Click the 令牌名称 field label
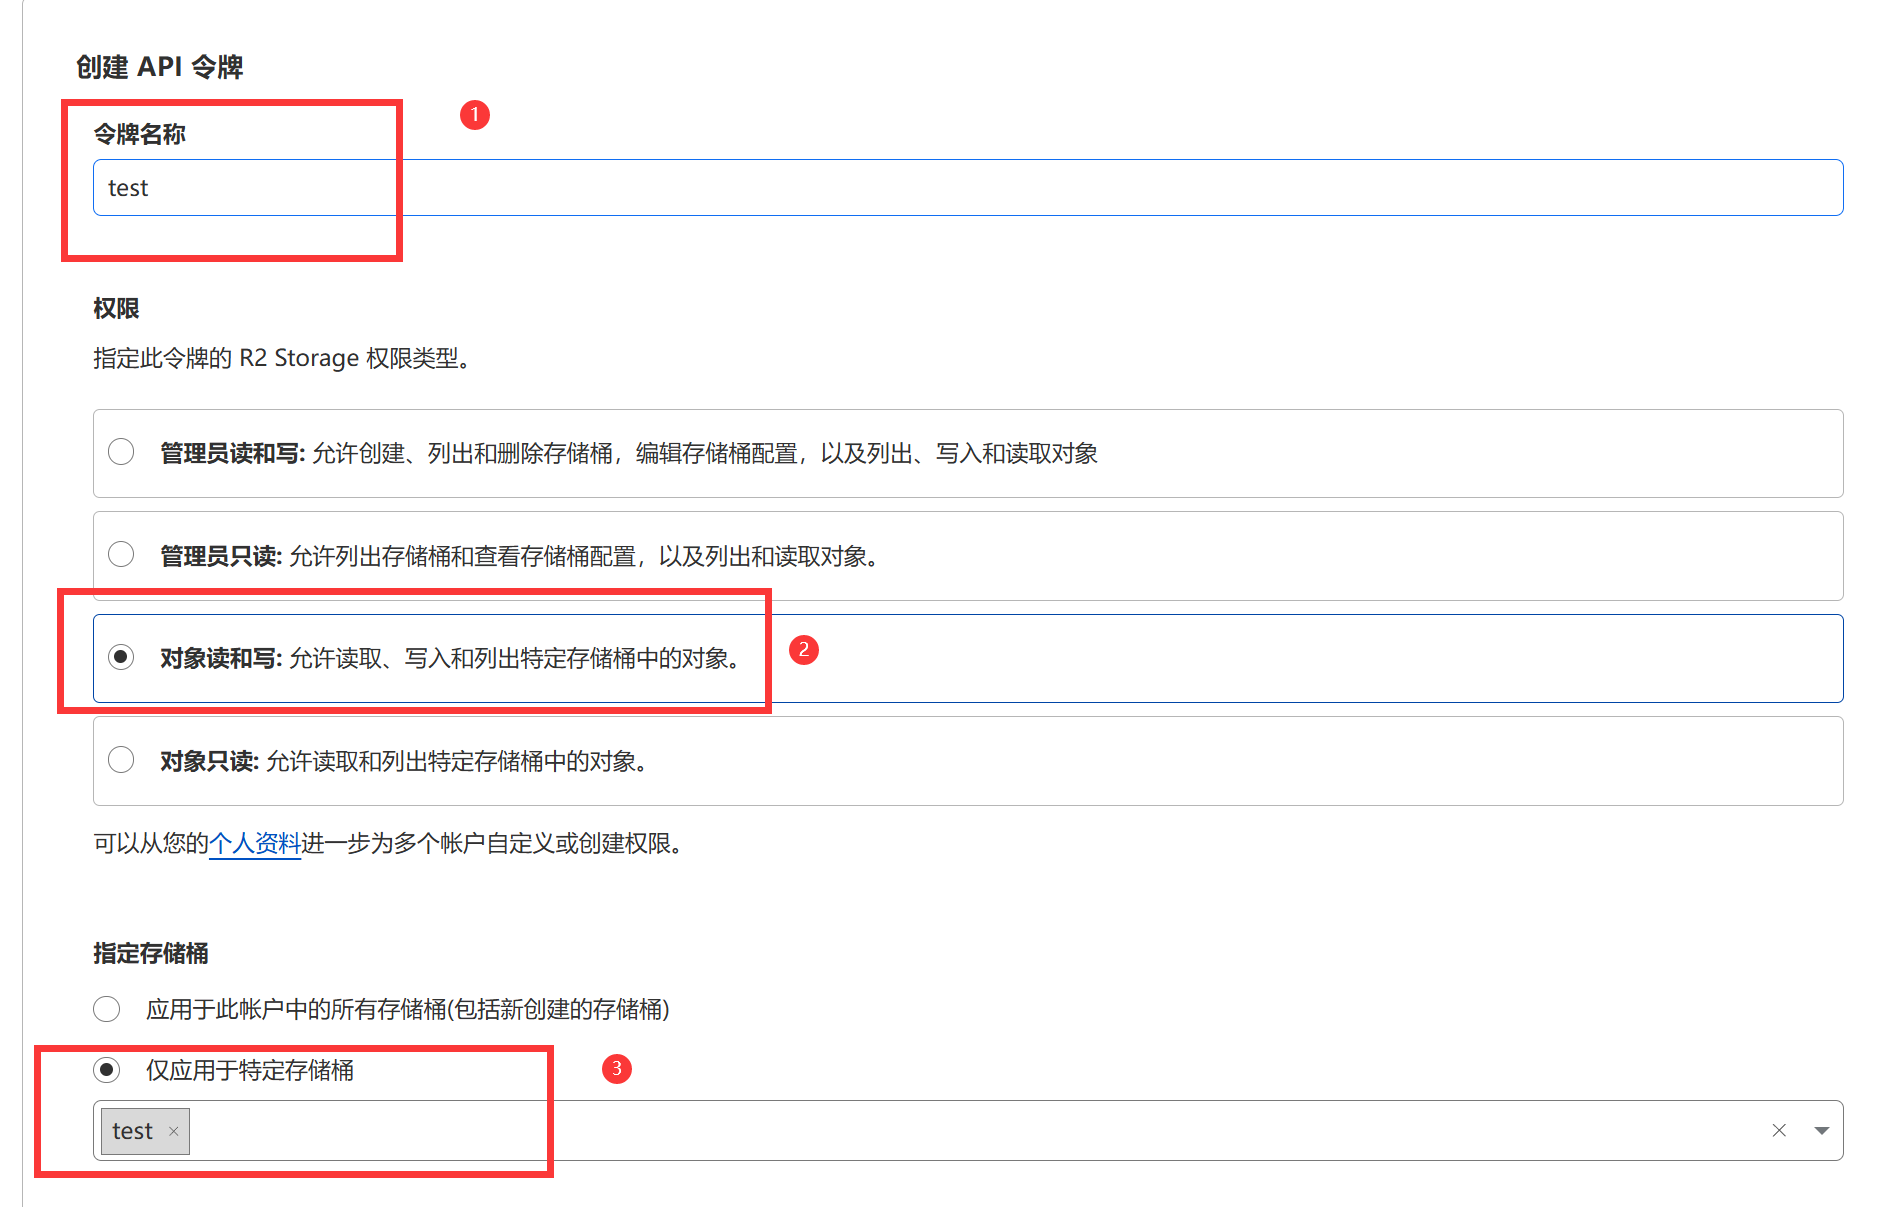This screenshot has height=1207, width=1900. coord(139,134)
